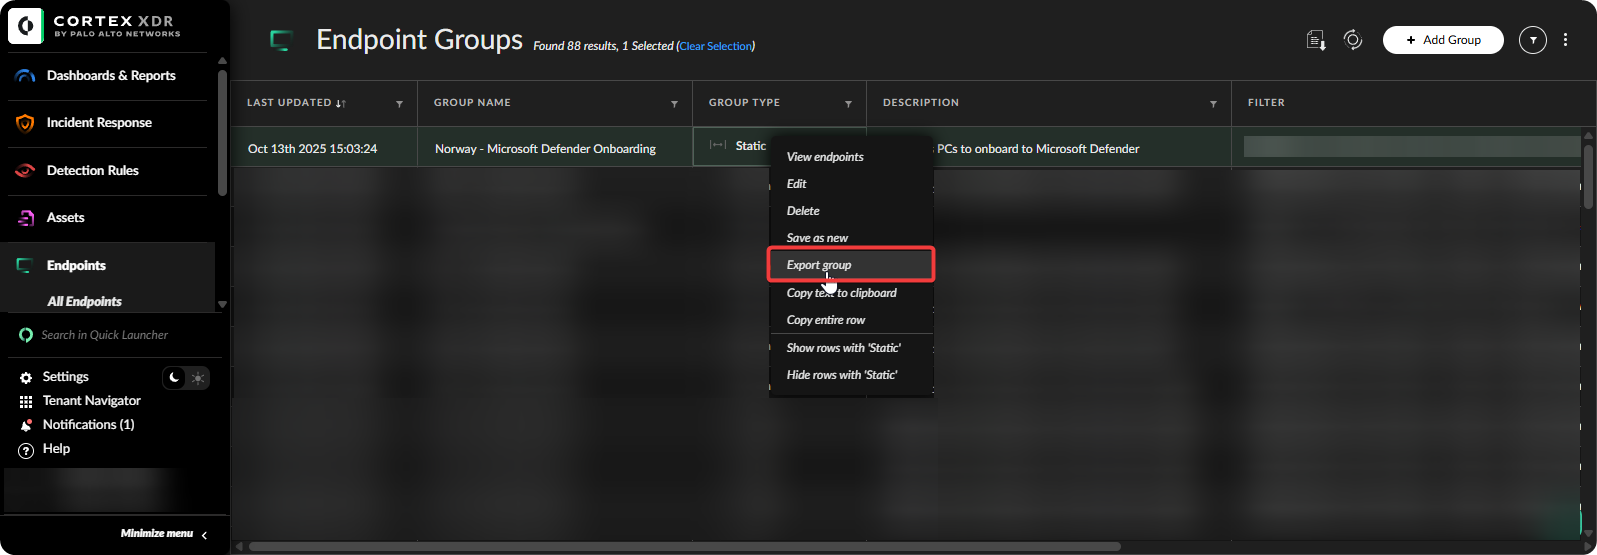Viewport: 1597px width, 555px height.
Task: Switch to light mode sun toggle
Action: [x=198, y=377]
